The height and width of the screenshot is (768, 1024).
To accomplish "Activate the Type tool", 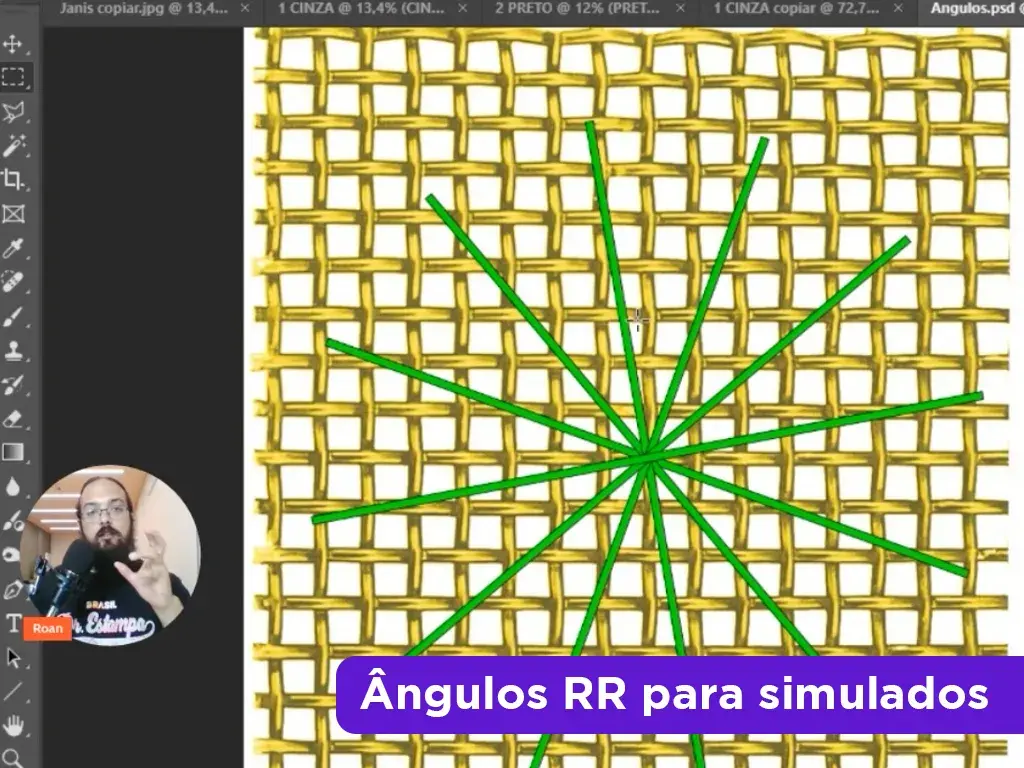I will pyautogui.click(x=13, y=625).
